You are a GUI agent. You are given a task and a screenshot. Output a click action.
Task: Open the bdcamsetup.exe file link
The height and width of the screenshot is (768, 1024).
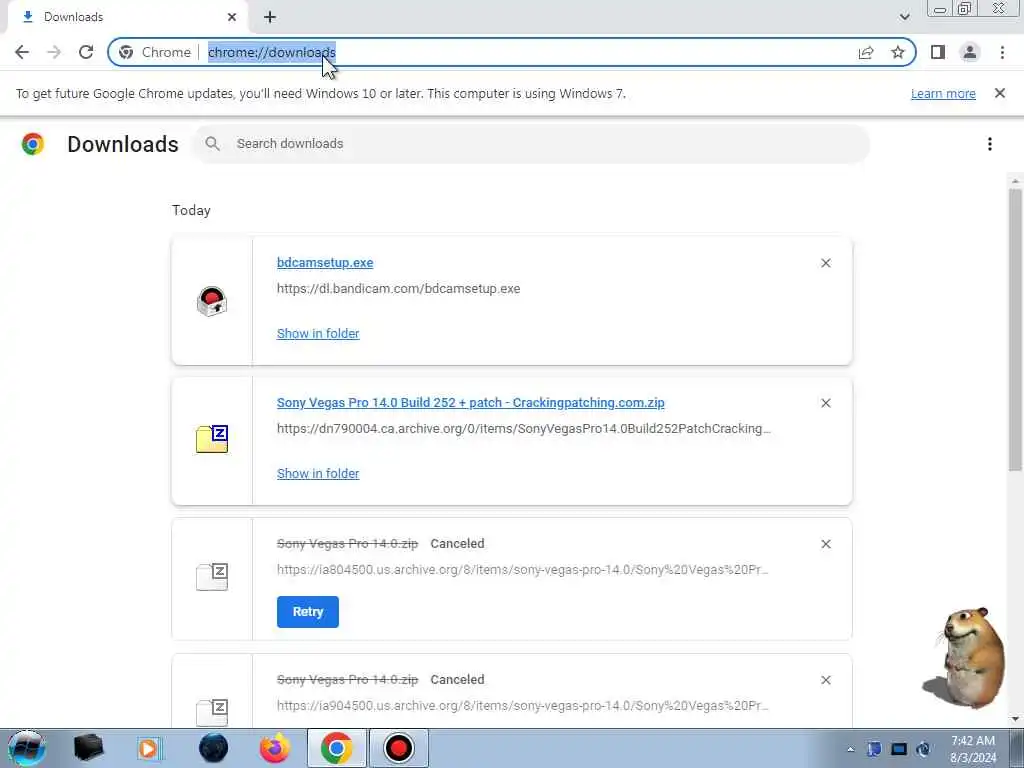tap(325, 263)
